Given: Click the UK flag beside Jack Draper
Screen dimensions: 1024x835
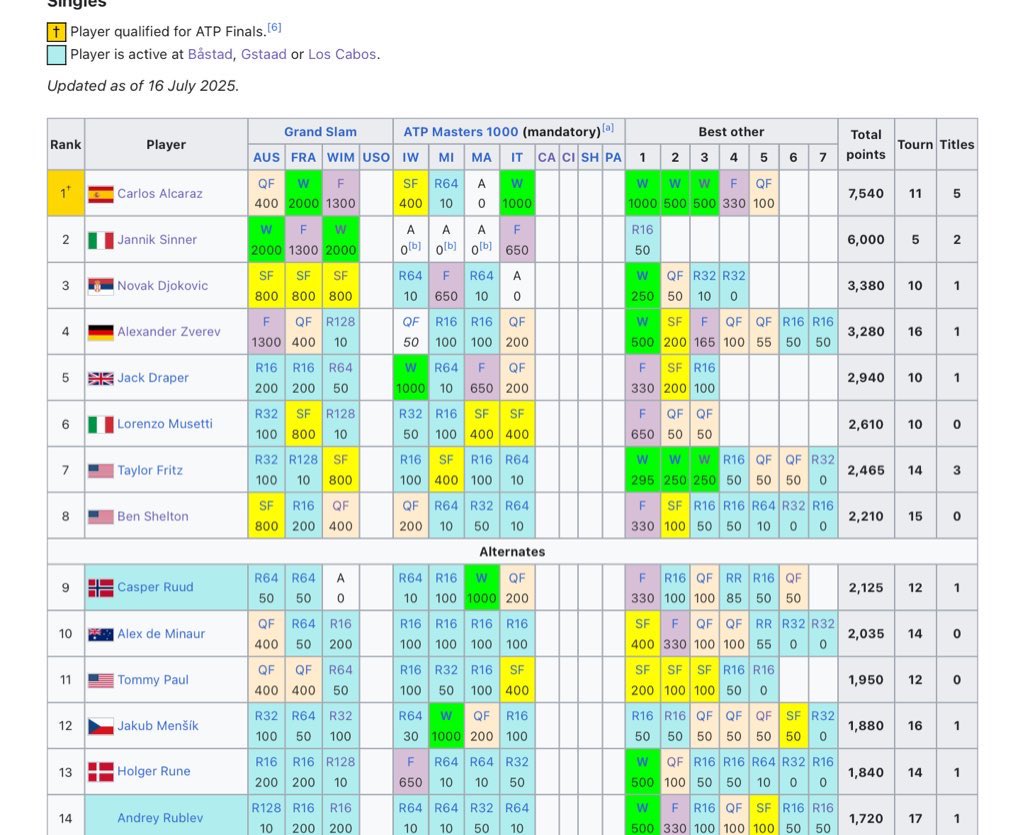Looking at the screenshot, I should (101, 378).
